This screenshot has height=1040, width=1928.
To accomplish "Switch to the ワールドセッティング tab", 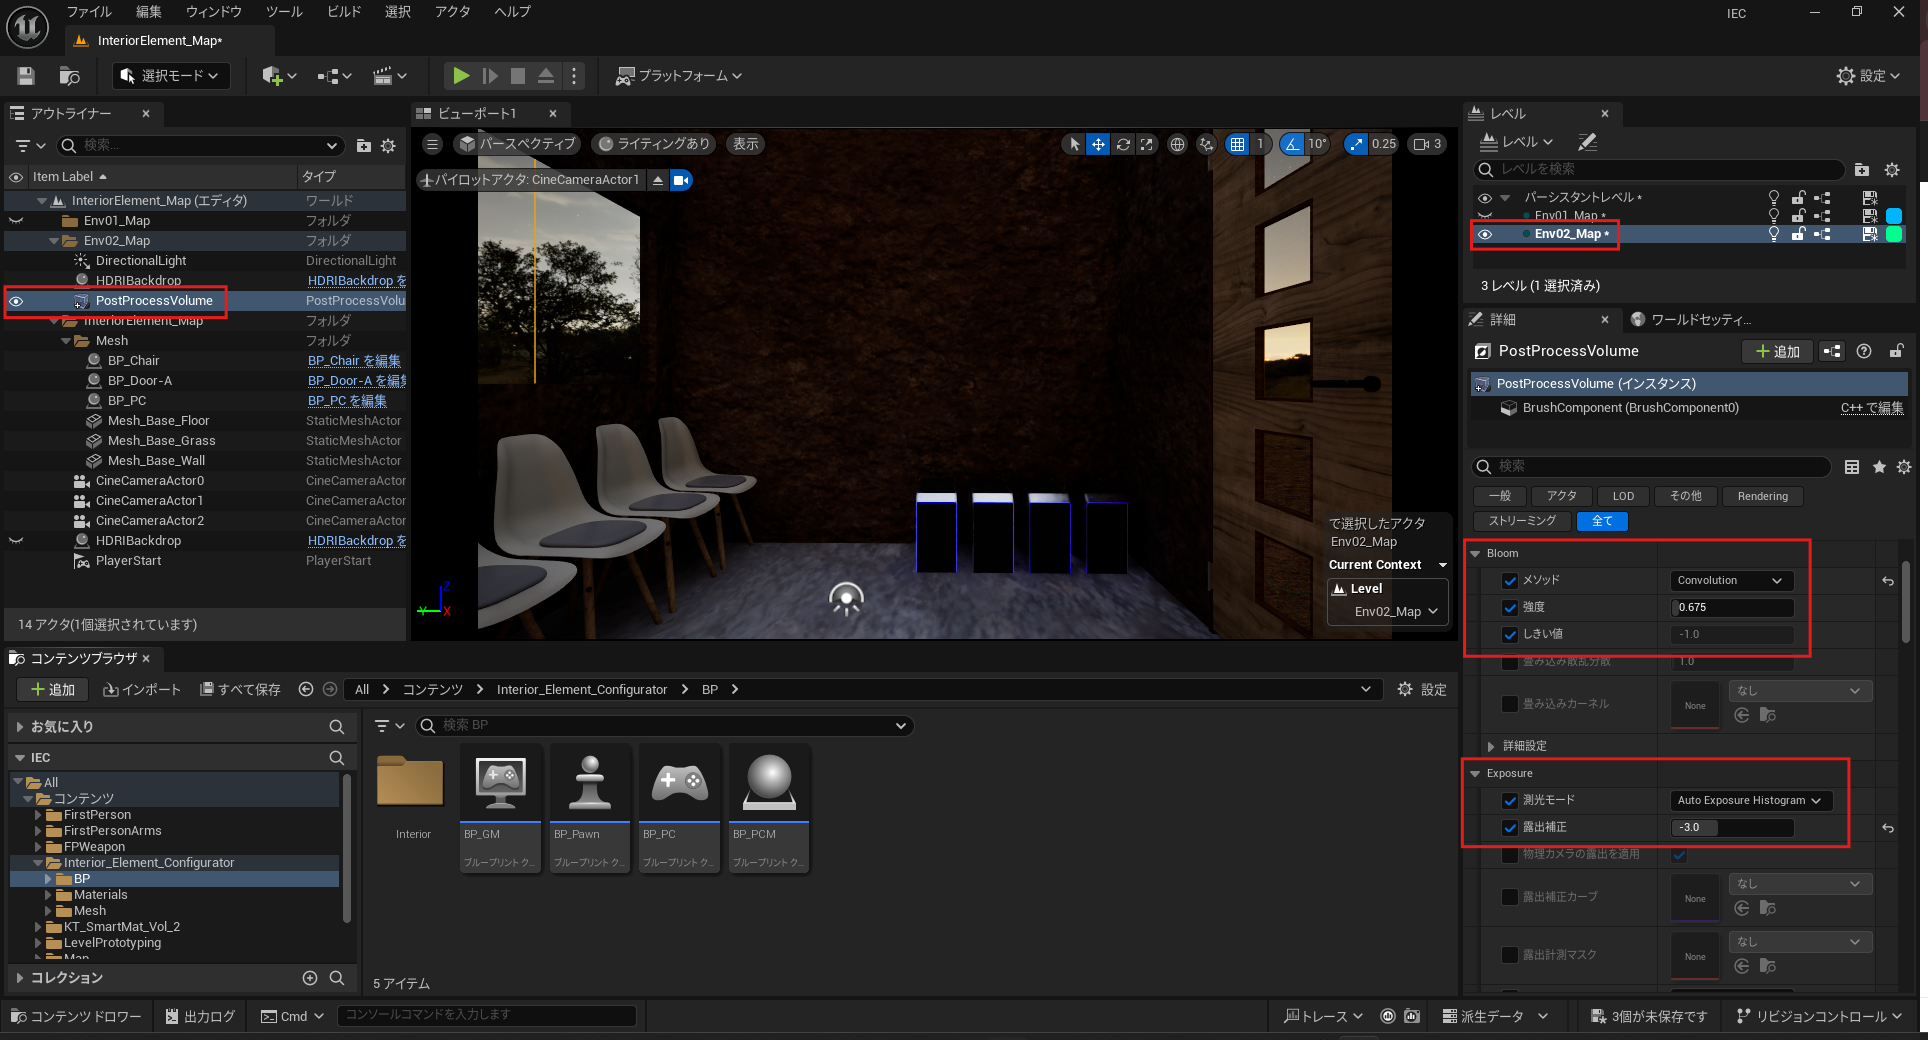I will point(1700,320).
